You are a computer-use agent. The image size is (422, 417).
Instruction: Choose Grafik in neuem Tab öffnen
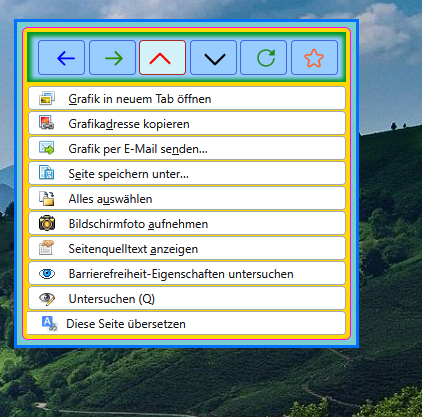pyautogui.click(x=187, y=98)
